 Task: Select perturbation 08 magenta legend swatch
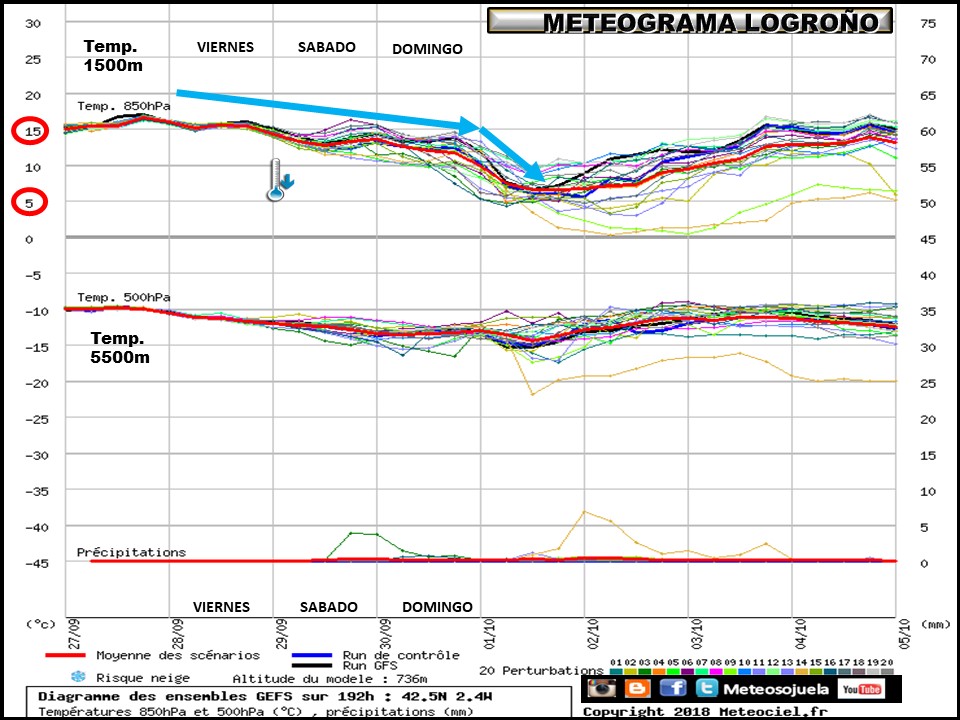(x=716, y=672)
